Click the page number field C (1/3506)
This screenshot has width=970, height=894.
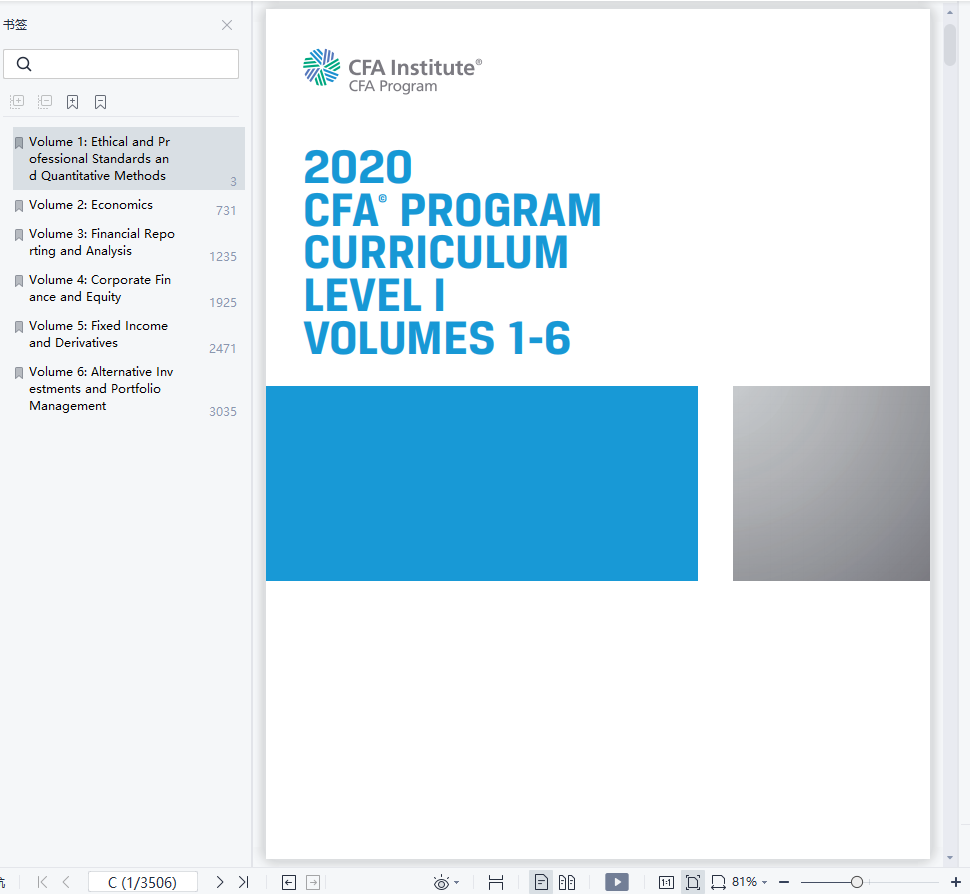coord(143,882)
